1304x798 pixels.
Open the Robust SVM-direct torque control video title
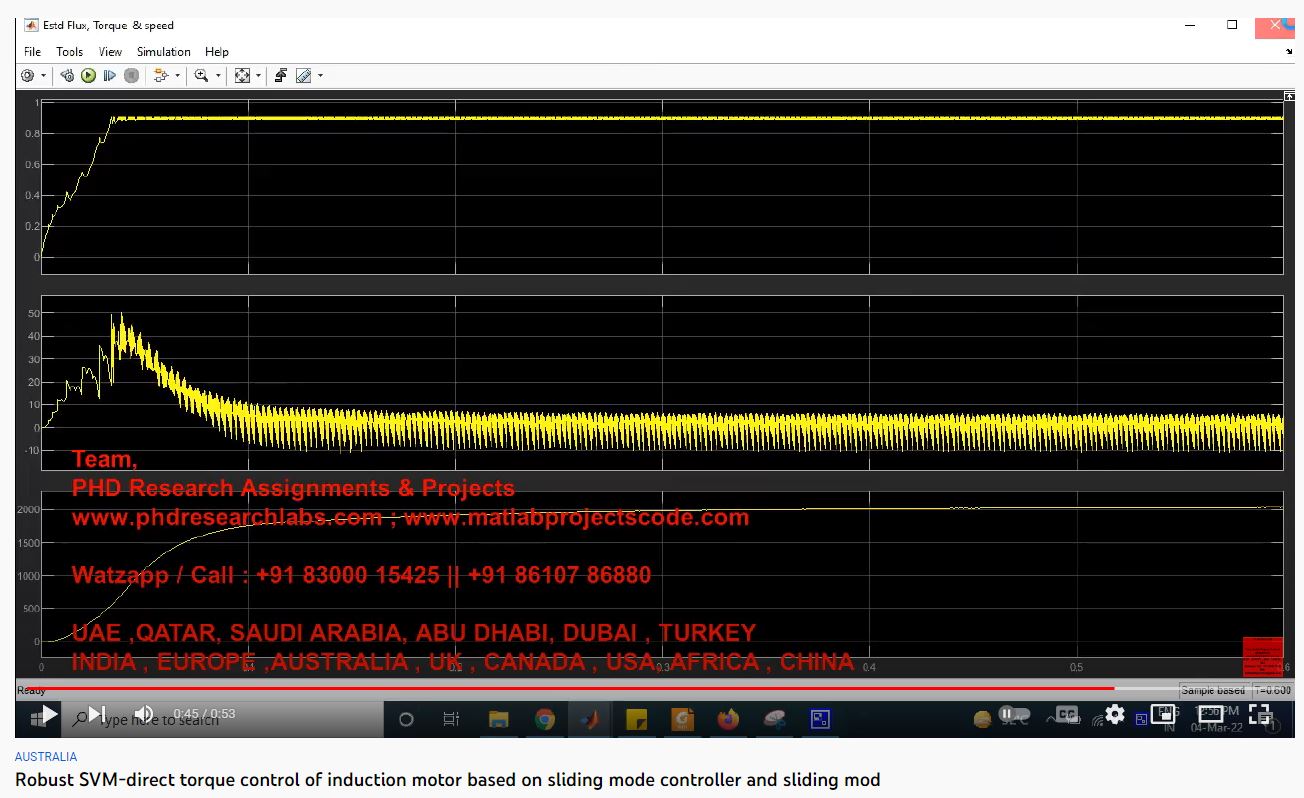click(447, 780)
